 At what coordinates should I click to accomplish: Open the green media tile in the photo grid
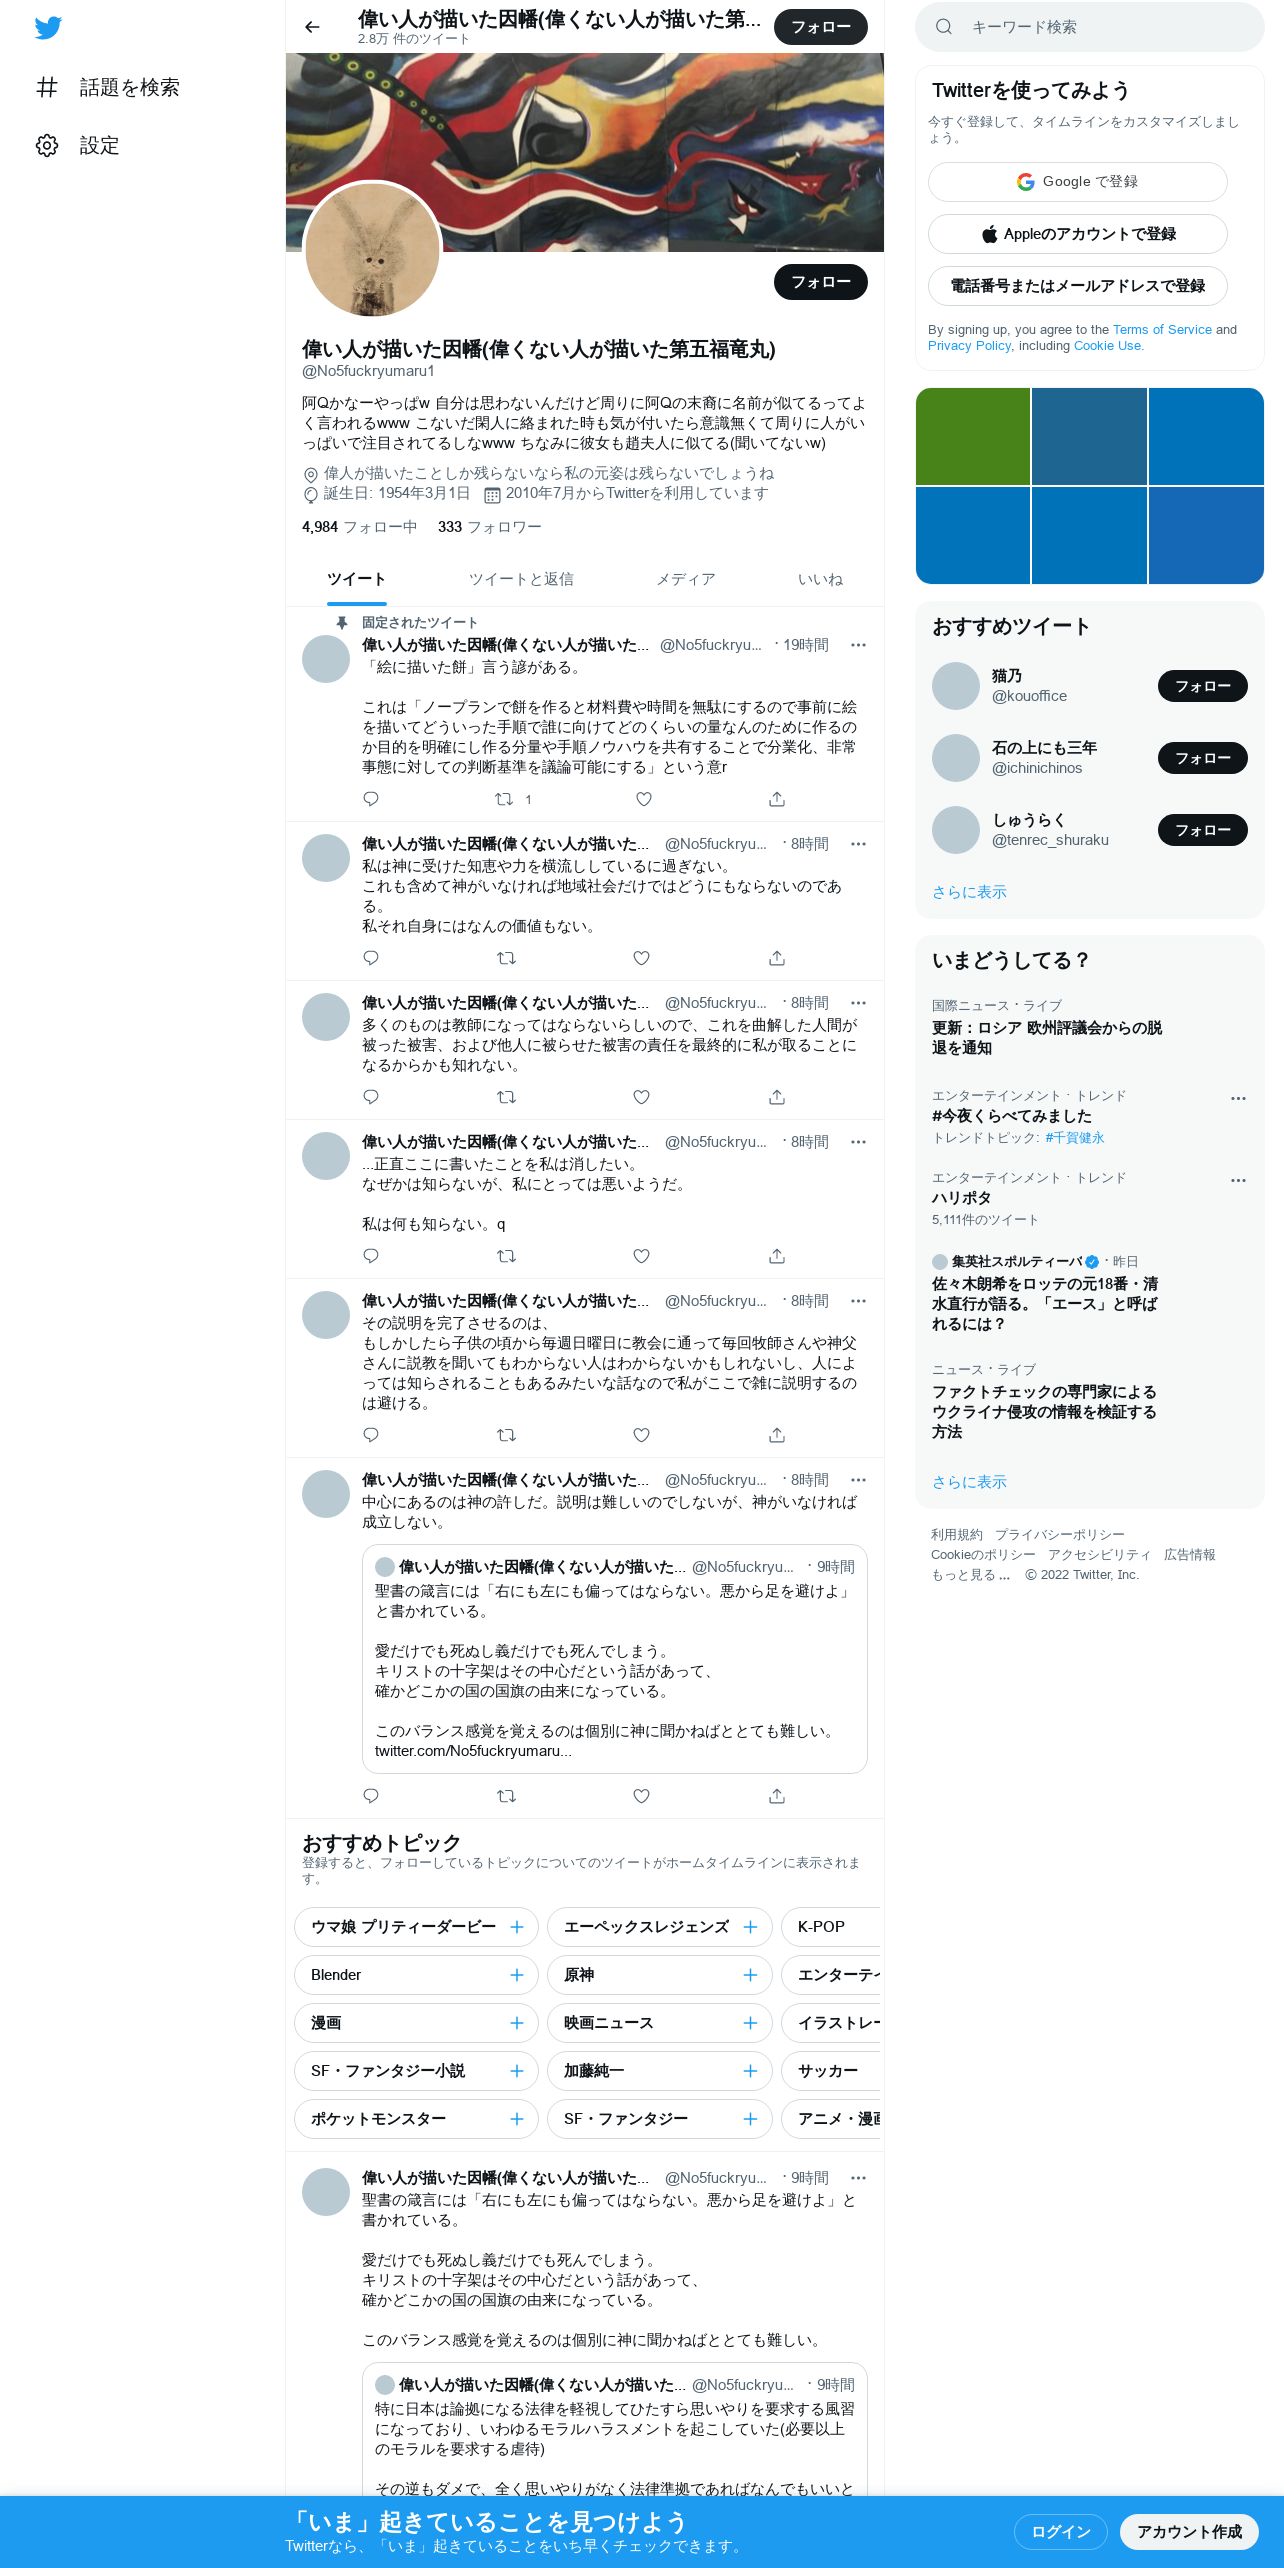[973, 436]
